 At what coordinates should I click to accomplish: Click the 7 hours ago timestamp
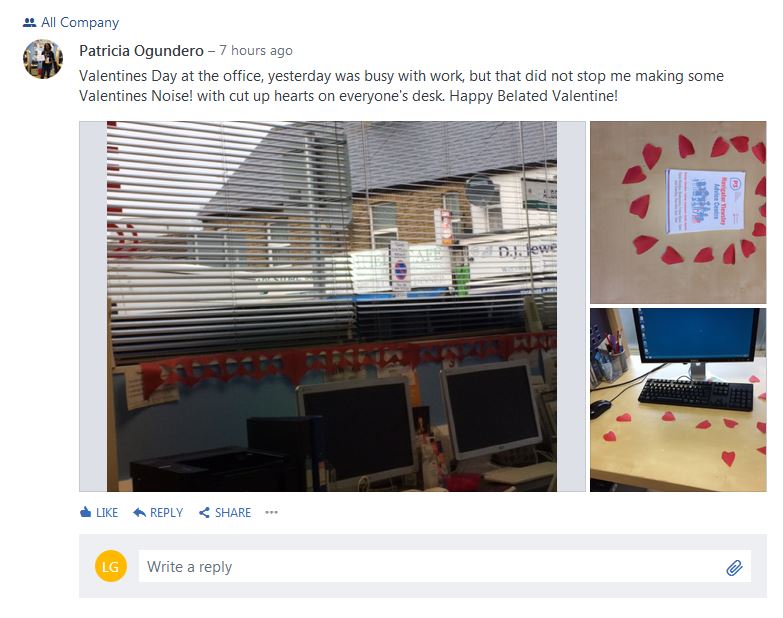pyautogui.click(x=256, y=51)
